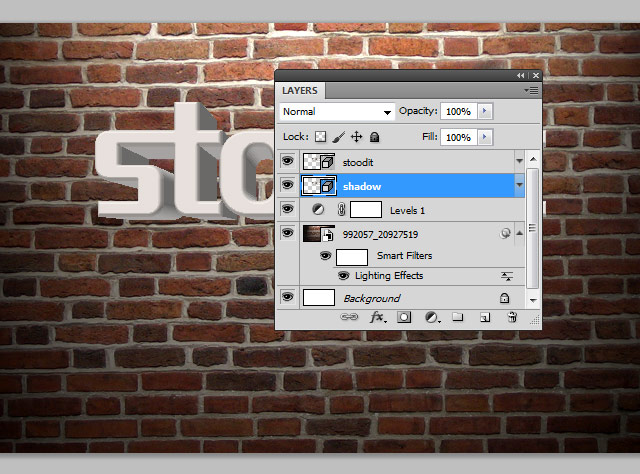Click Background layer lock icon
The image size is (640, 474).
point(504,298)
